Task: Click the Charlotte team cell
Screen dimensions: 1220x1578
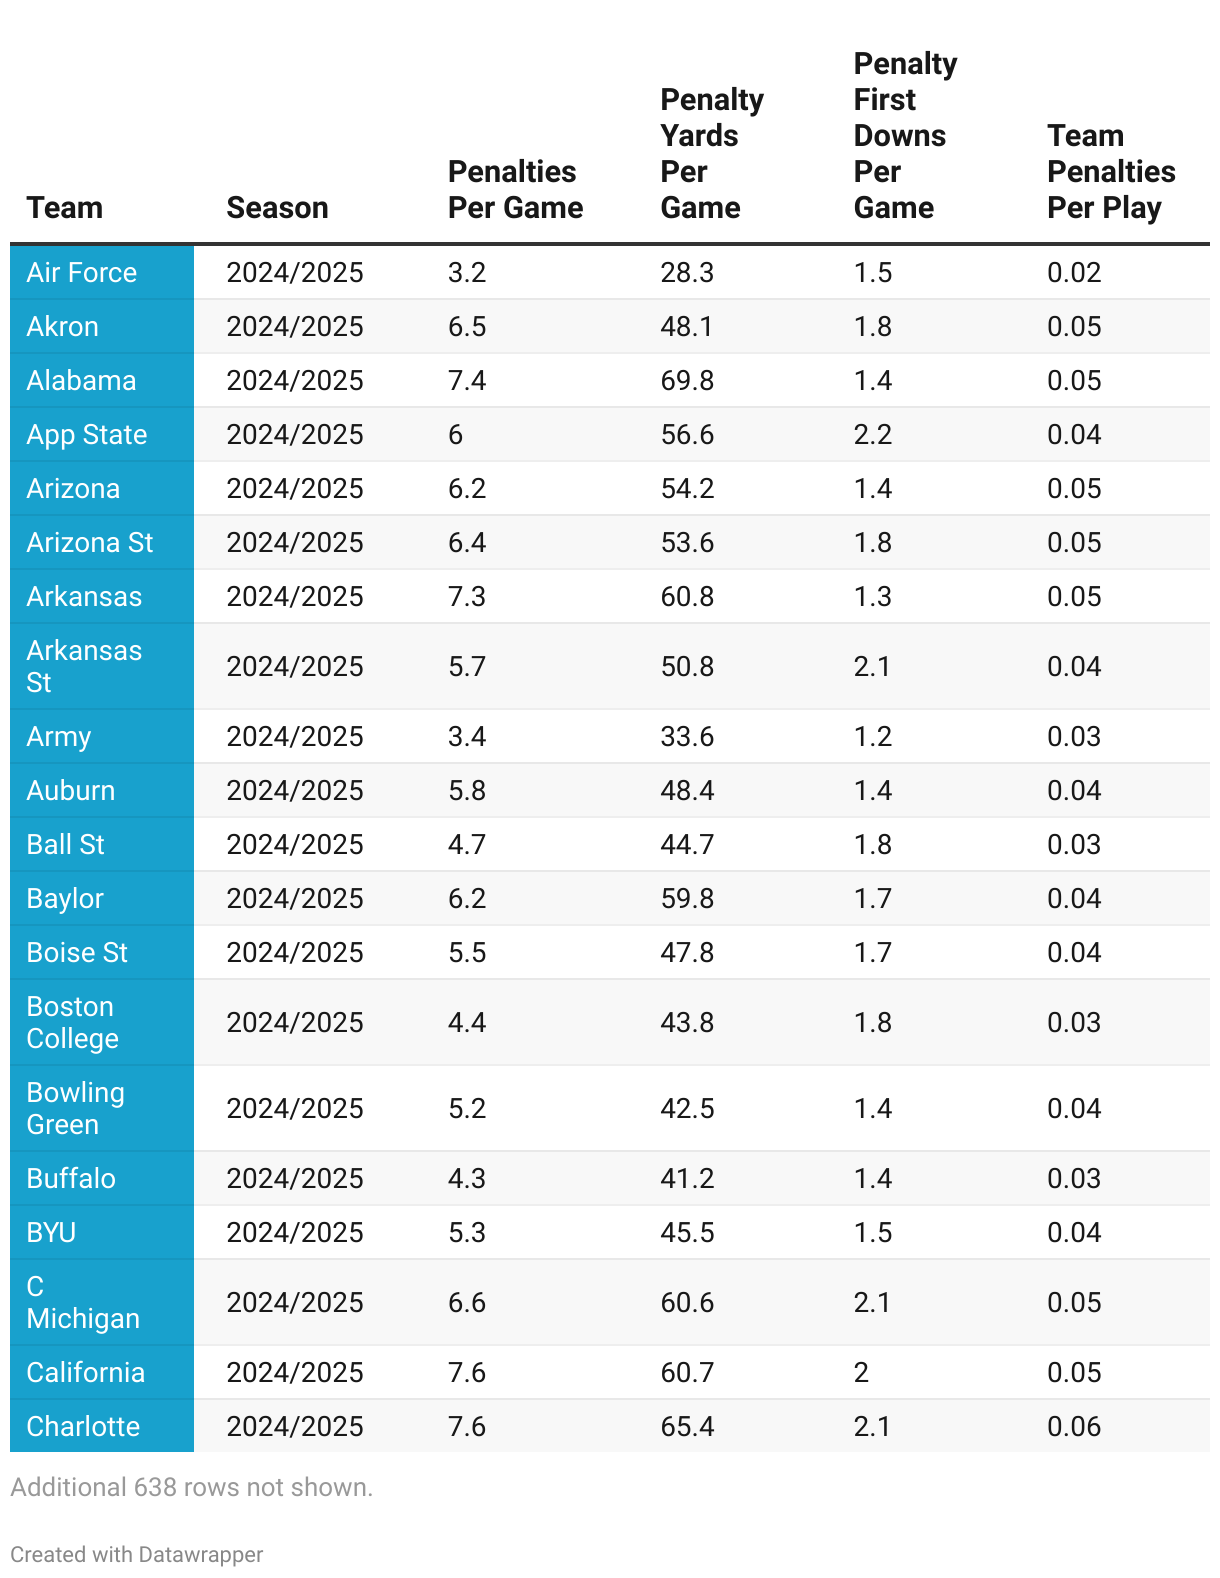Action: [102, 1426]
